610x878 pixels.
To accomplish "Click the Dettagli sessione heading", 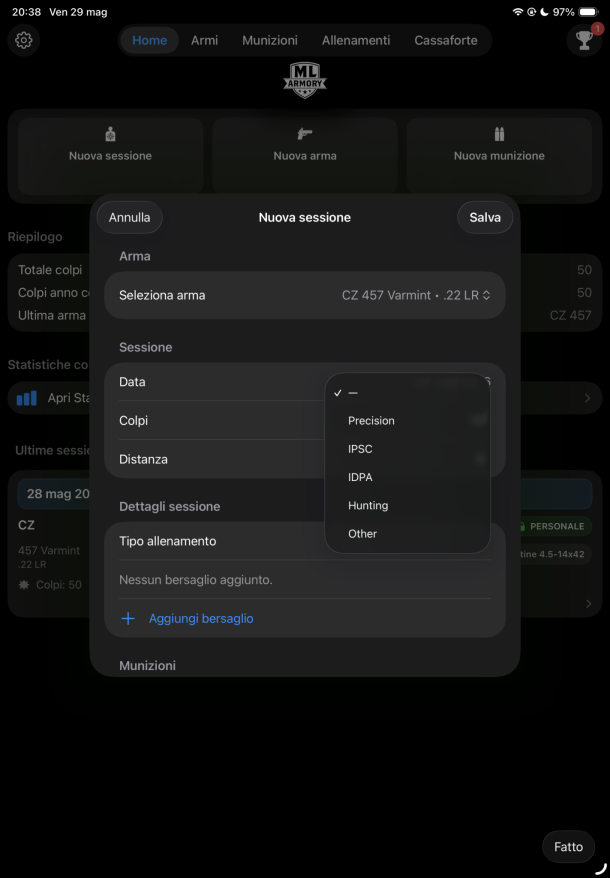I will pos(170,506).
